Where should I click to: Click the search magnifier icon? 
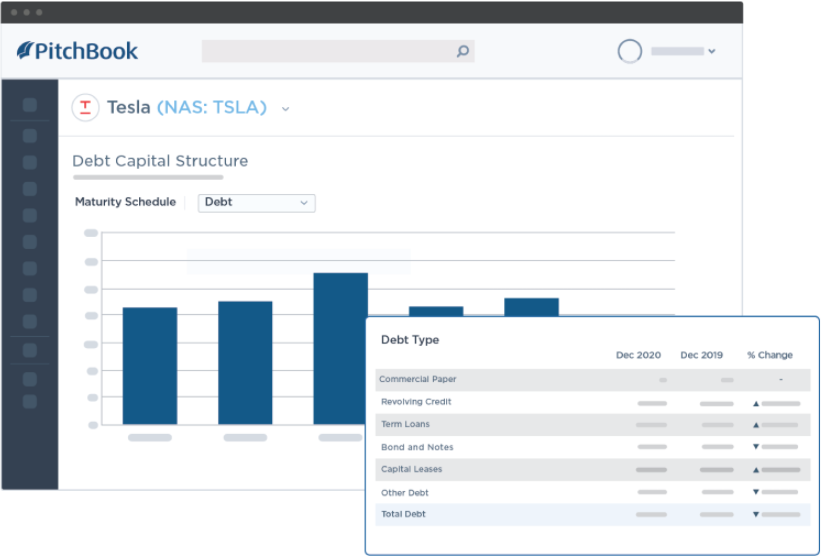click(462, 51)
